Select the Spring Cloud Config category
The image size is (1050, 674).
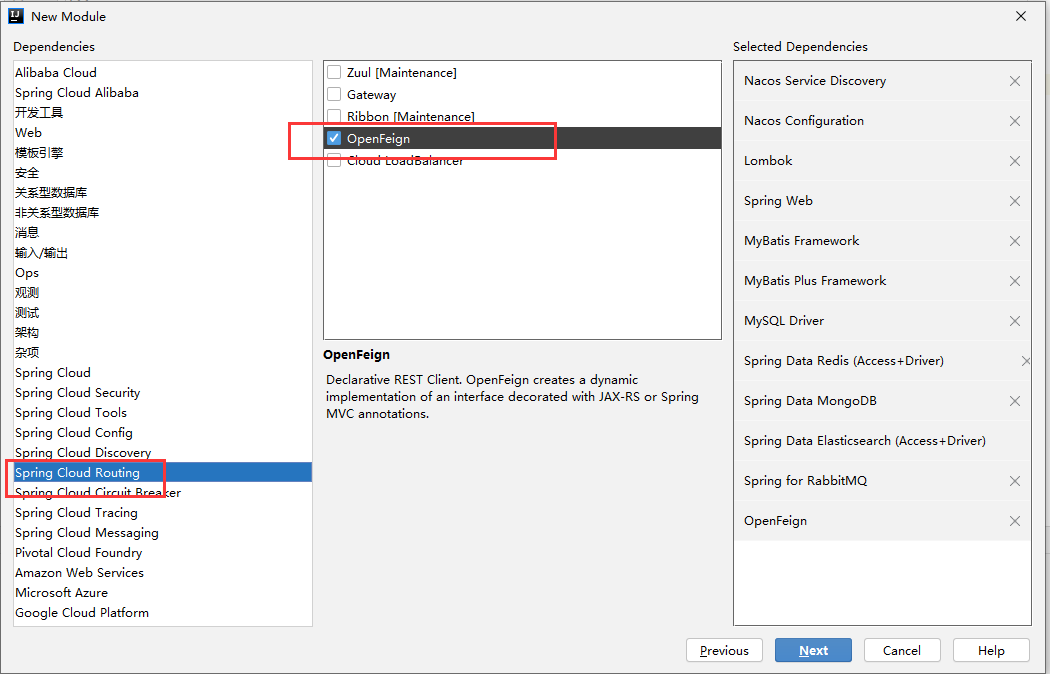pyautogui.click(x=163, y=433)
